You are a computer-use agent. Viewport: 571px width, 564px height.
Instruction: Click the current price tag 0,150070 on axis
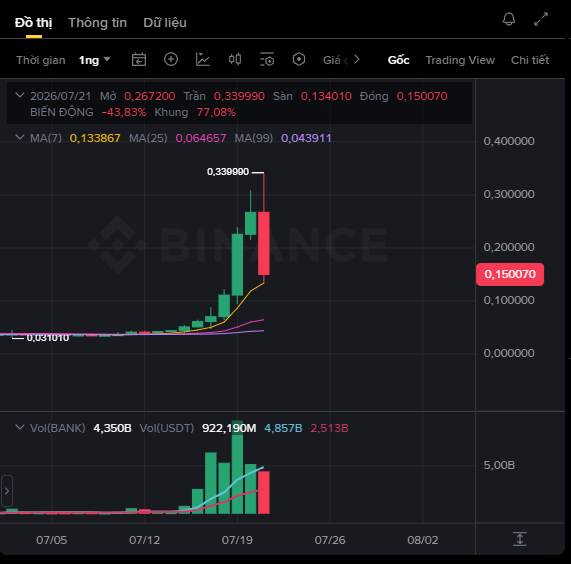[510, 274]
